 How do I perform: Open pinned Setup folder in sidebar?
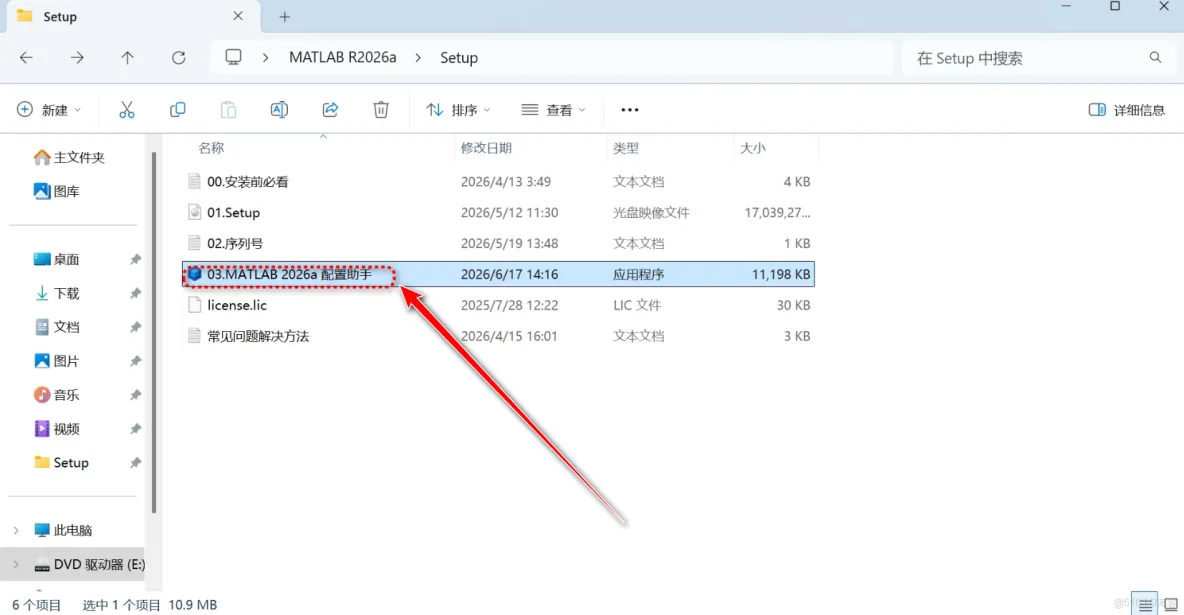[61, 462]
